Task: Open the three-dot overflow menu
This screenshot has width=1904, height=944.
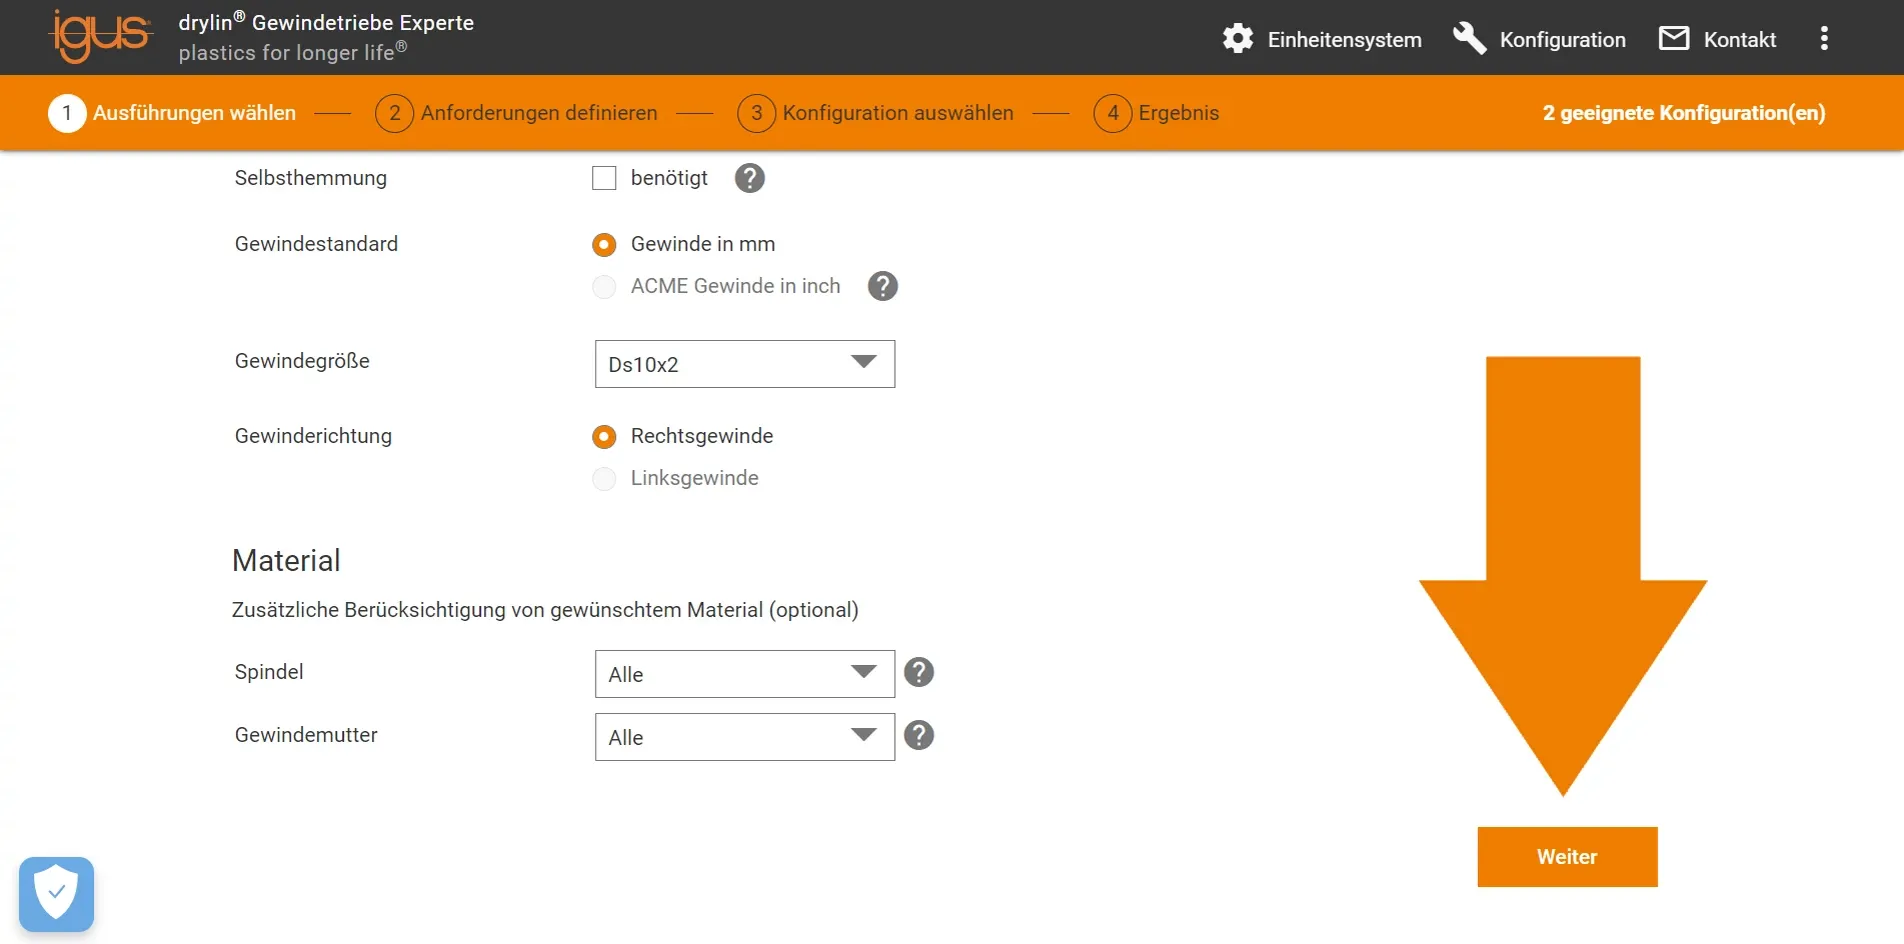Action: 1824,39
